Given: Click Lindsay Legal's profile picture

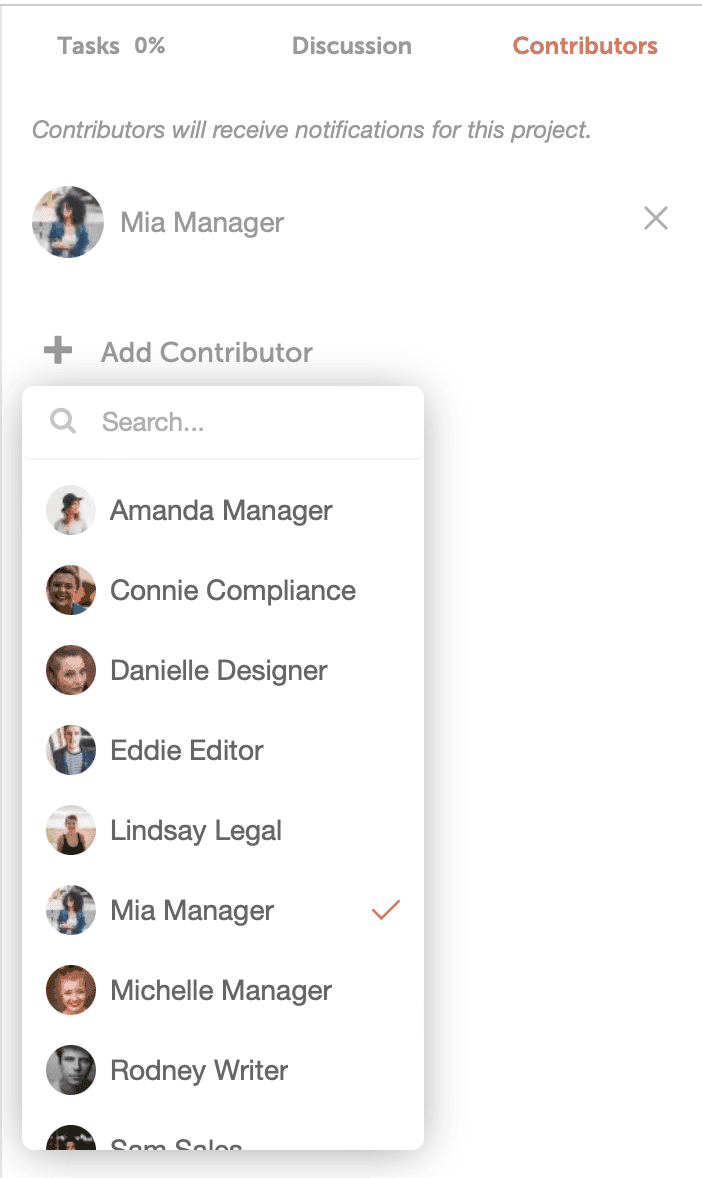Looking at the screenshot, I should [70, 830].
